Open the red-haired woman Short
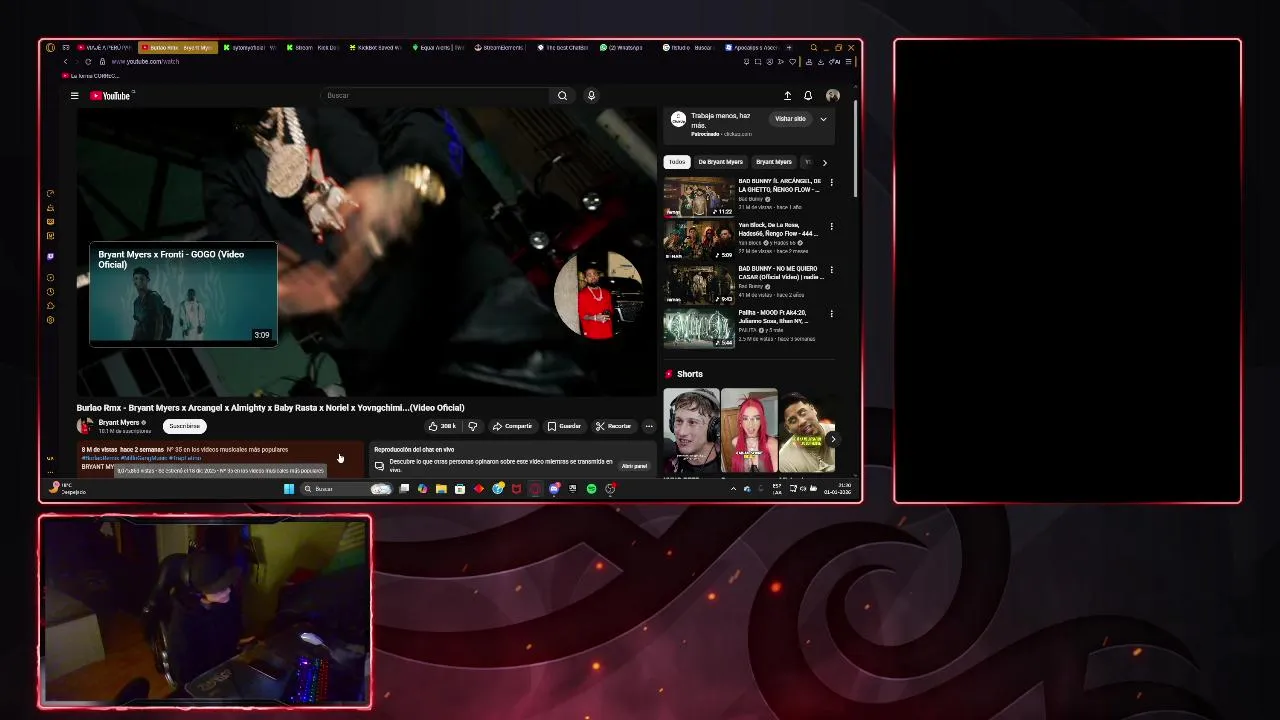This screenshot has height=720, width=1280. 749,430
